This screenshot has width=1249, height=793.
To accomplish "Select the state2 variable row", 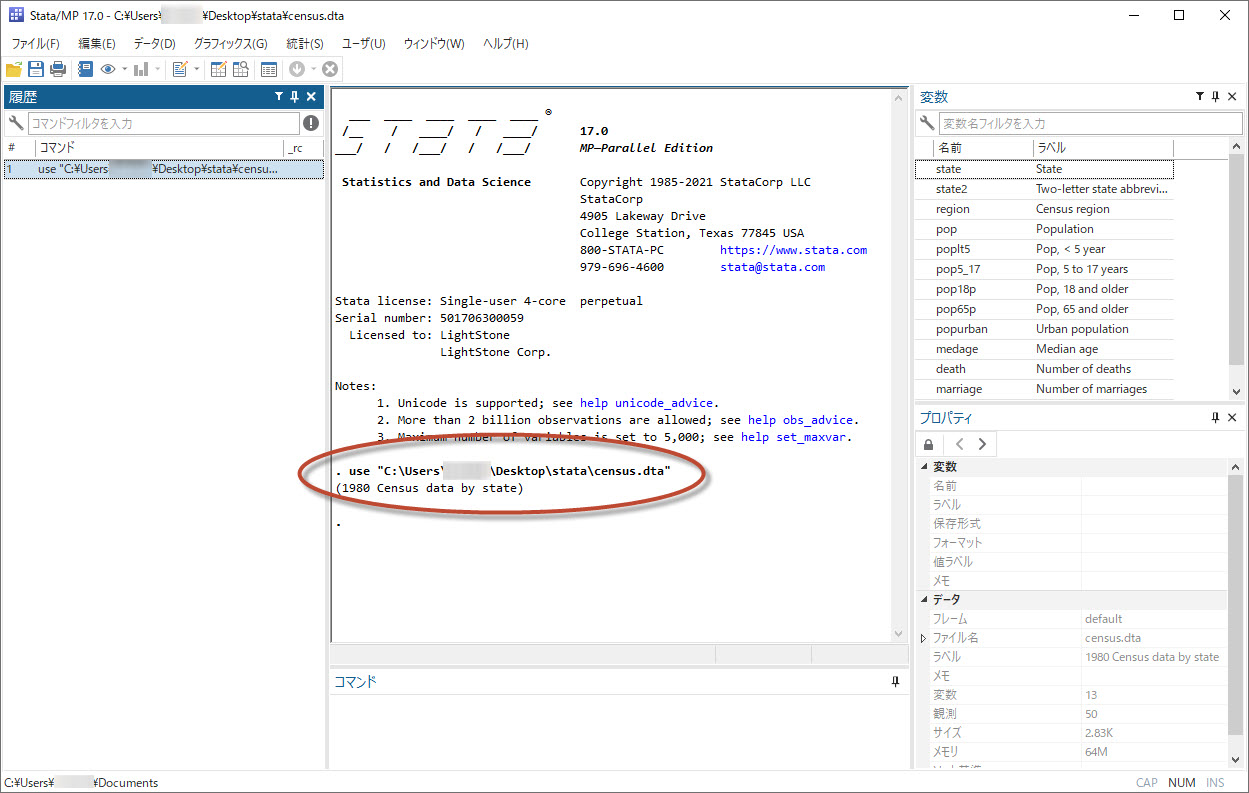I will [x=1044, y=189].
